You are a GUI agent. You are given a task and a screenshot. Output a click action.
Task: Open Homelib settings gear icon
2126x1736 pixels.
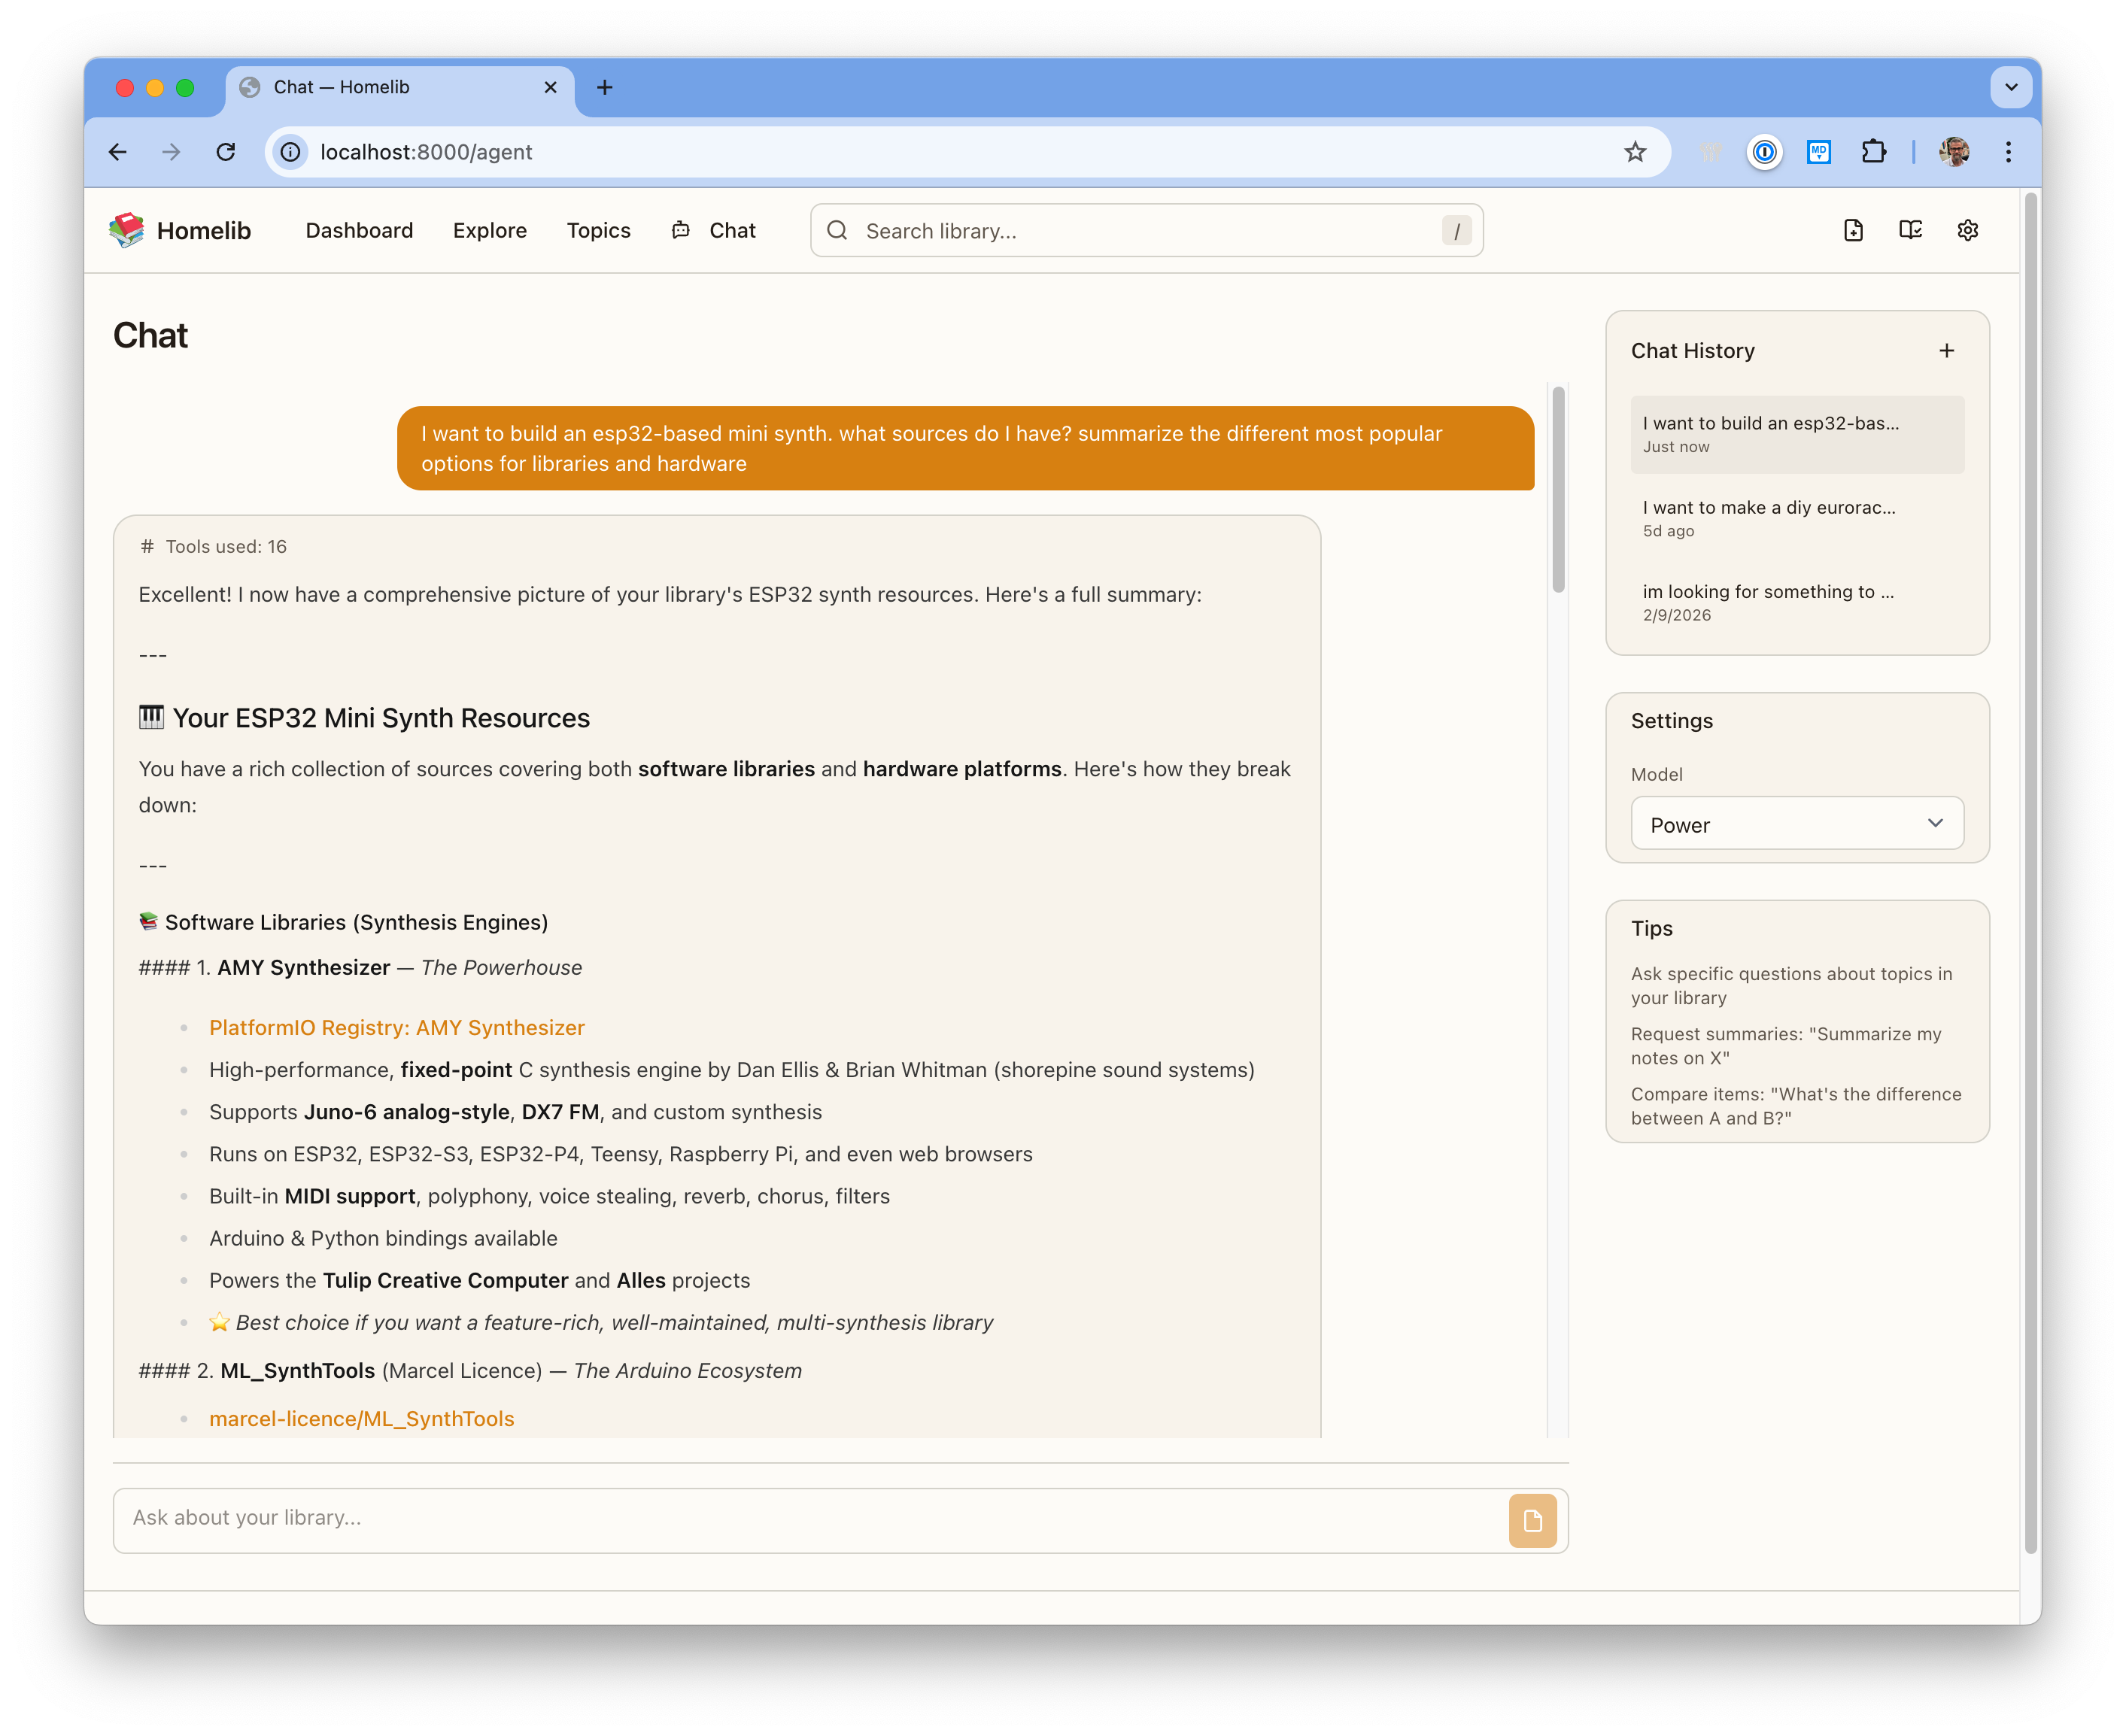click(1967, 230)
